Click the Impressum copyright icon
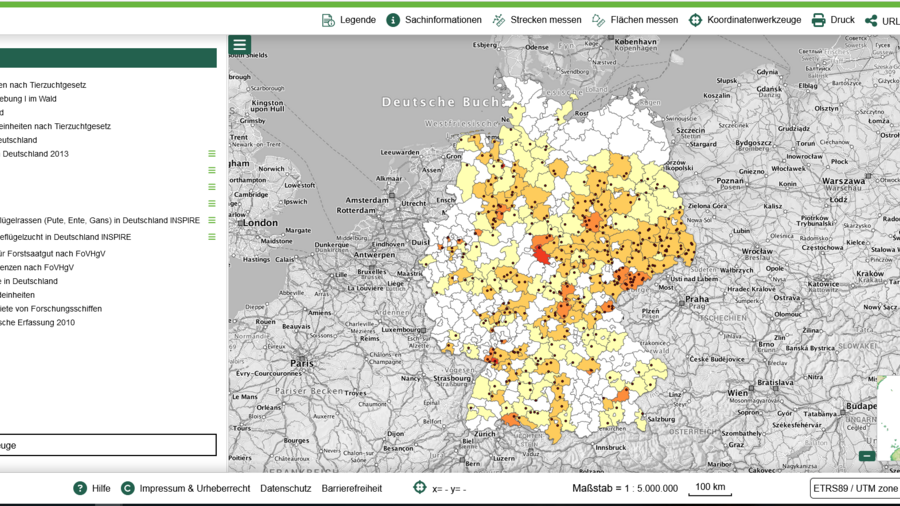The height and width of the screenshot is (506, 900). (127, 488)
